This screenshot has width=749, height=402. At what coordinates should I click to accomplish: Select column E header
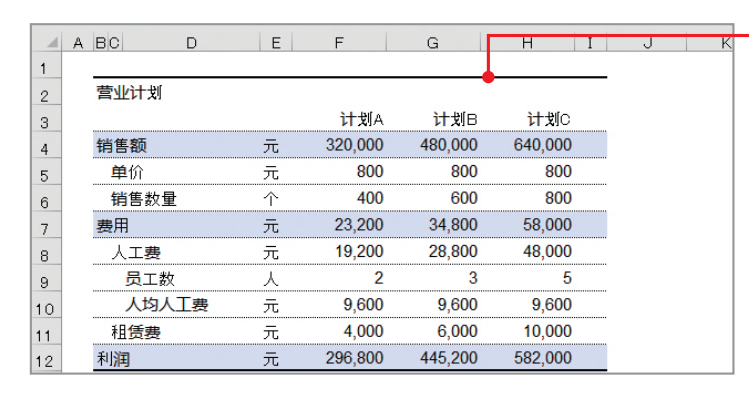click(276, 43)
